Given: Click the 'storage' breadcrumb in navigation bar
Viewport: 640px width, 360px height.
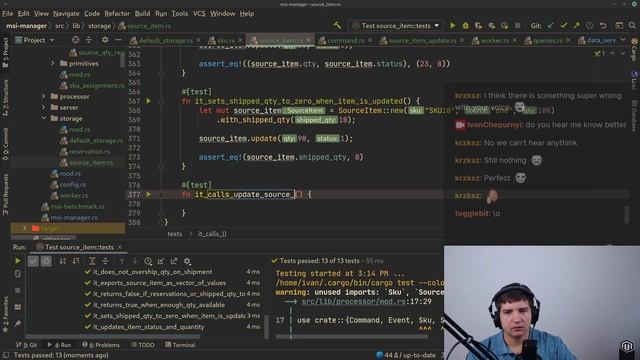Looking at the screenshot, I should pyautogui.click(x=100, y=26).
